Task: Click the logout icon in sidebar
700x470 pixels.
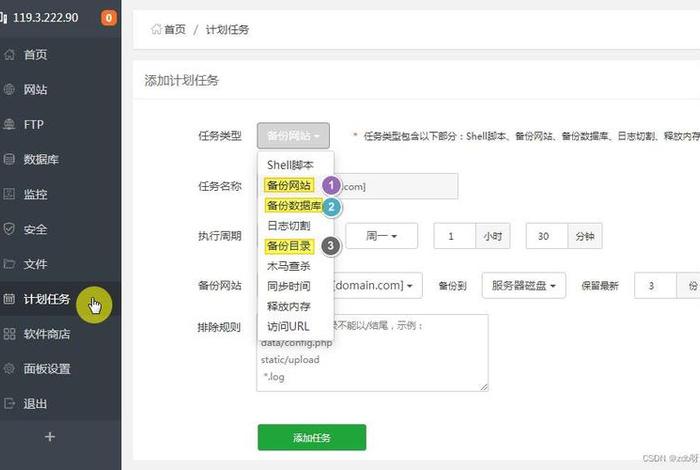Action: click(9, 403)
